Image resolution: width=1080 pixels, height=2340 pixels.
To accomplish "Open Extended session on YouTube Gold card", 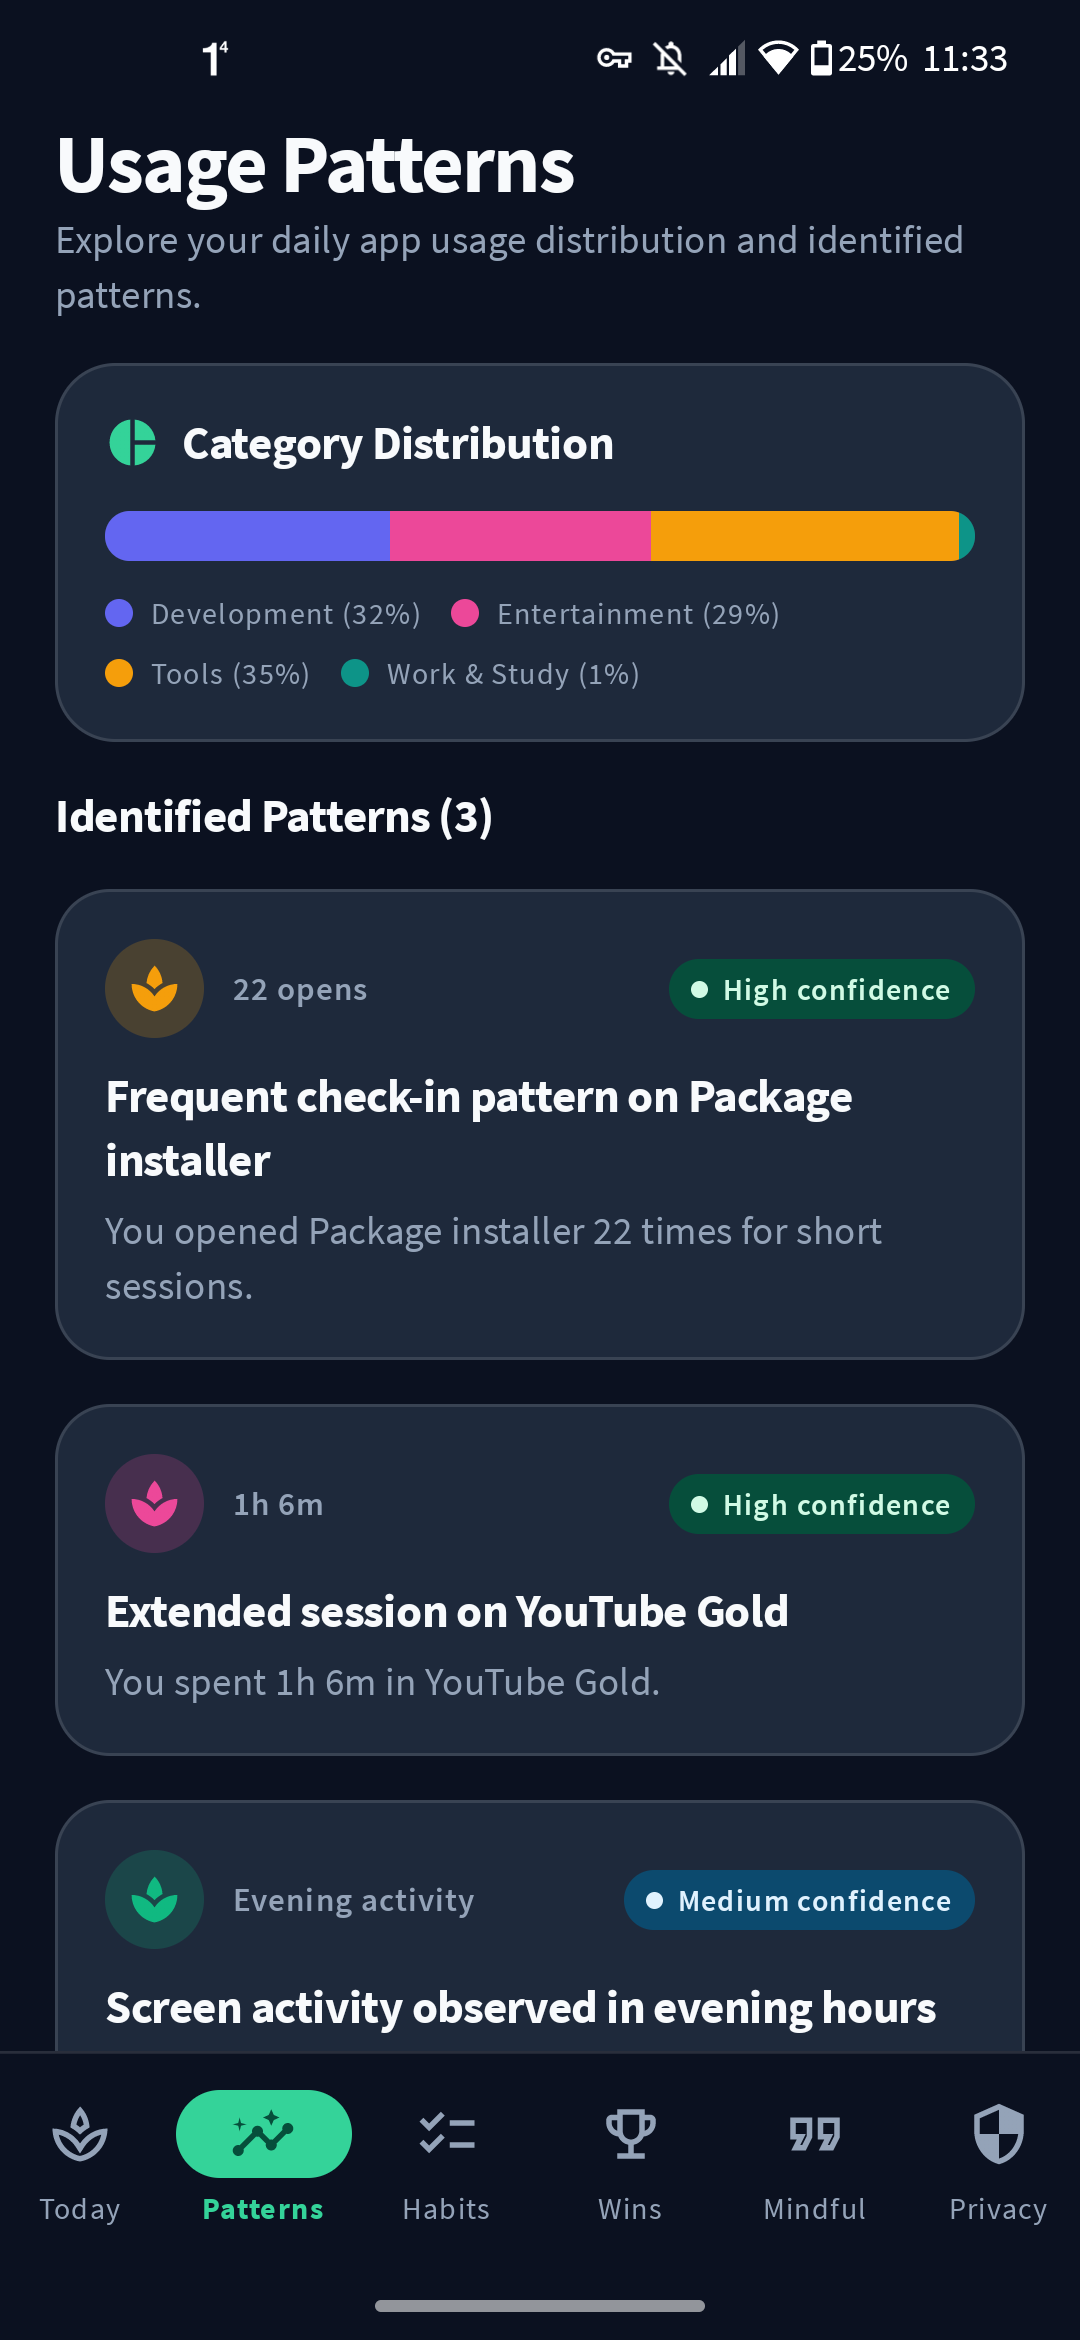I will pos(540,1580).
